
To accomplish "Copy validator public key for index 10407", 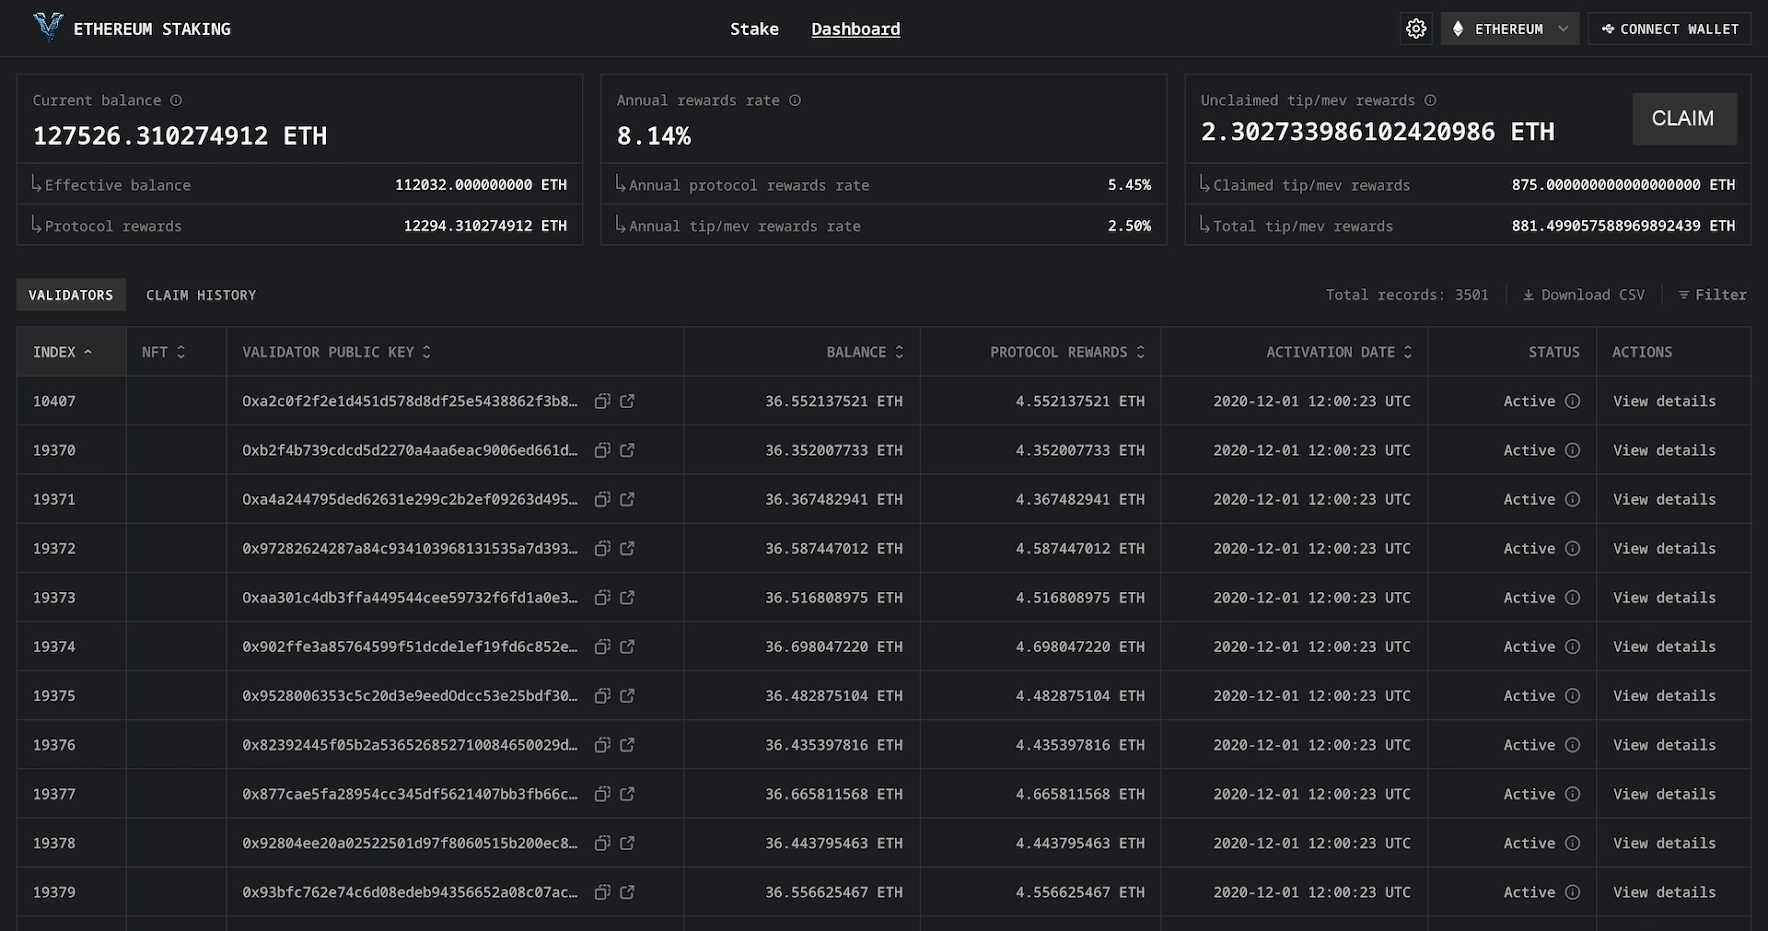I will [602, 401].
